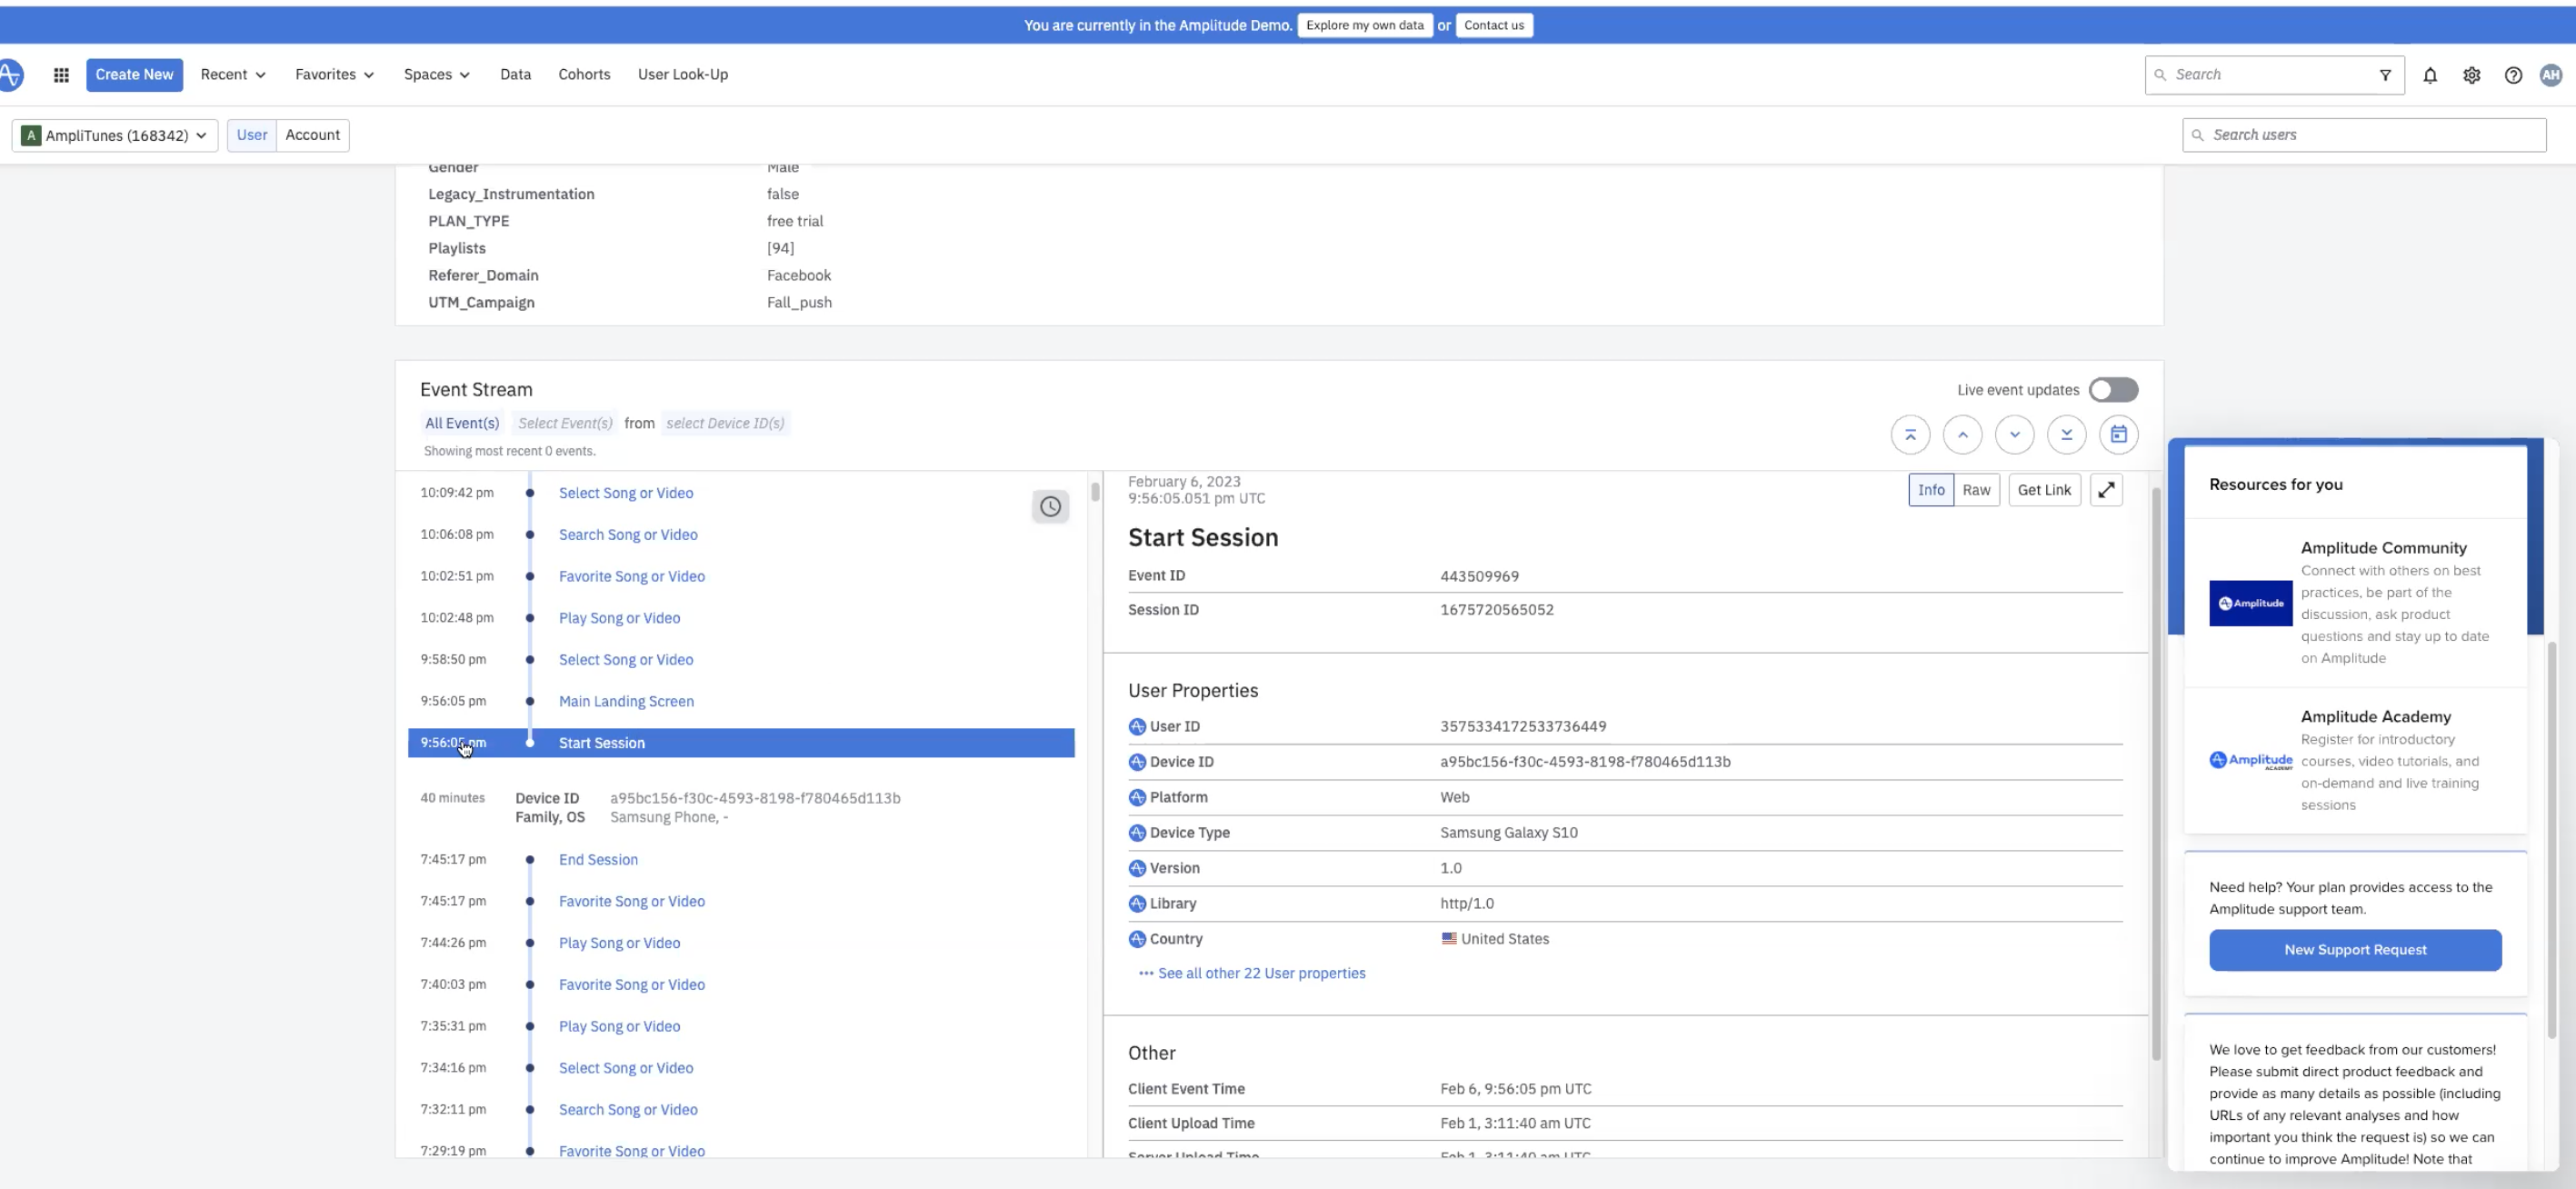Click the jump-to-first-event arrow icon
The image size is (2576, 1189).
coord(1910,434)
